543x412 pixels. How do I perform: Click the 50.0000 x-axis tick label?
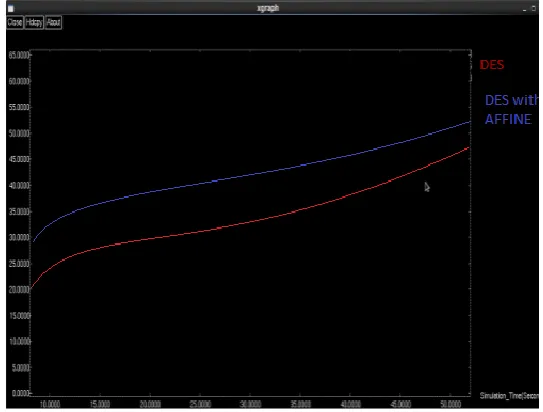pyautogui.click(x=450, y=404)
